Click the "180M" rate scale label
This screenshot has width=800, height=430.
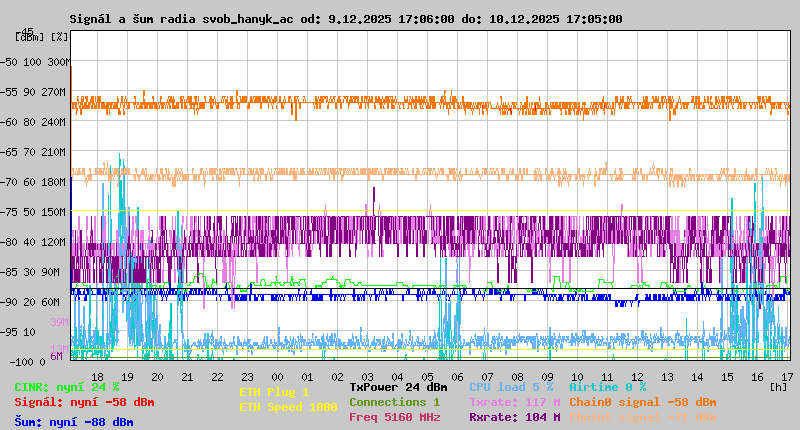56,182
